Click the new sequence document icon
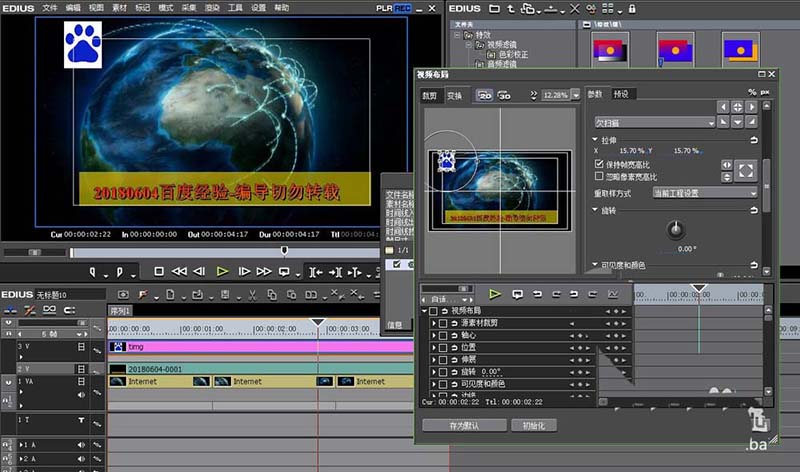The width and height of the screenshot is (800, 472). click(170, 295)
